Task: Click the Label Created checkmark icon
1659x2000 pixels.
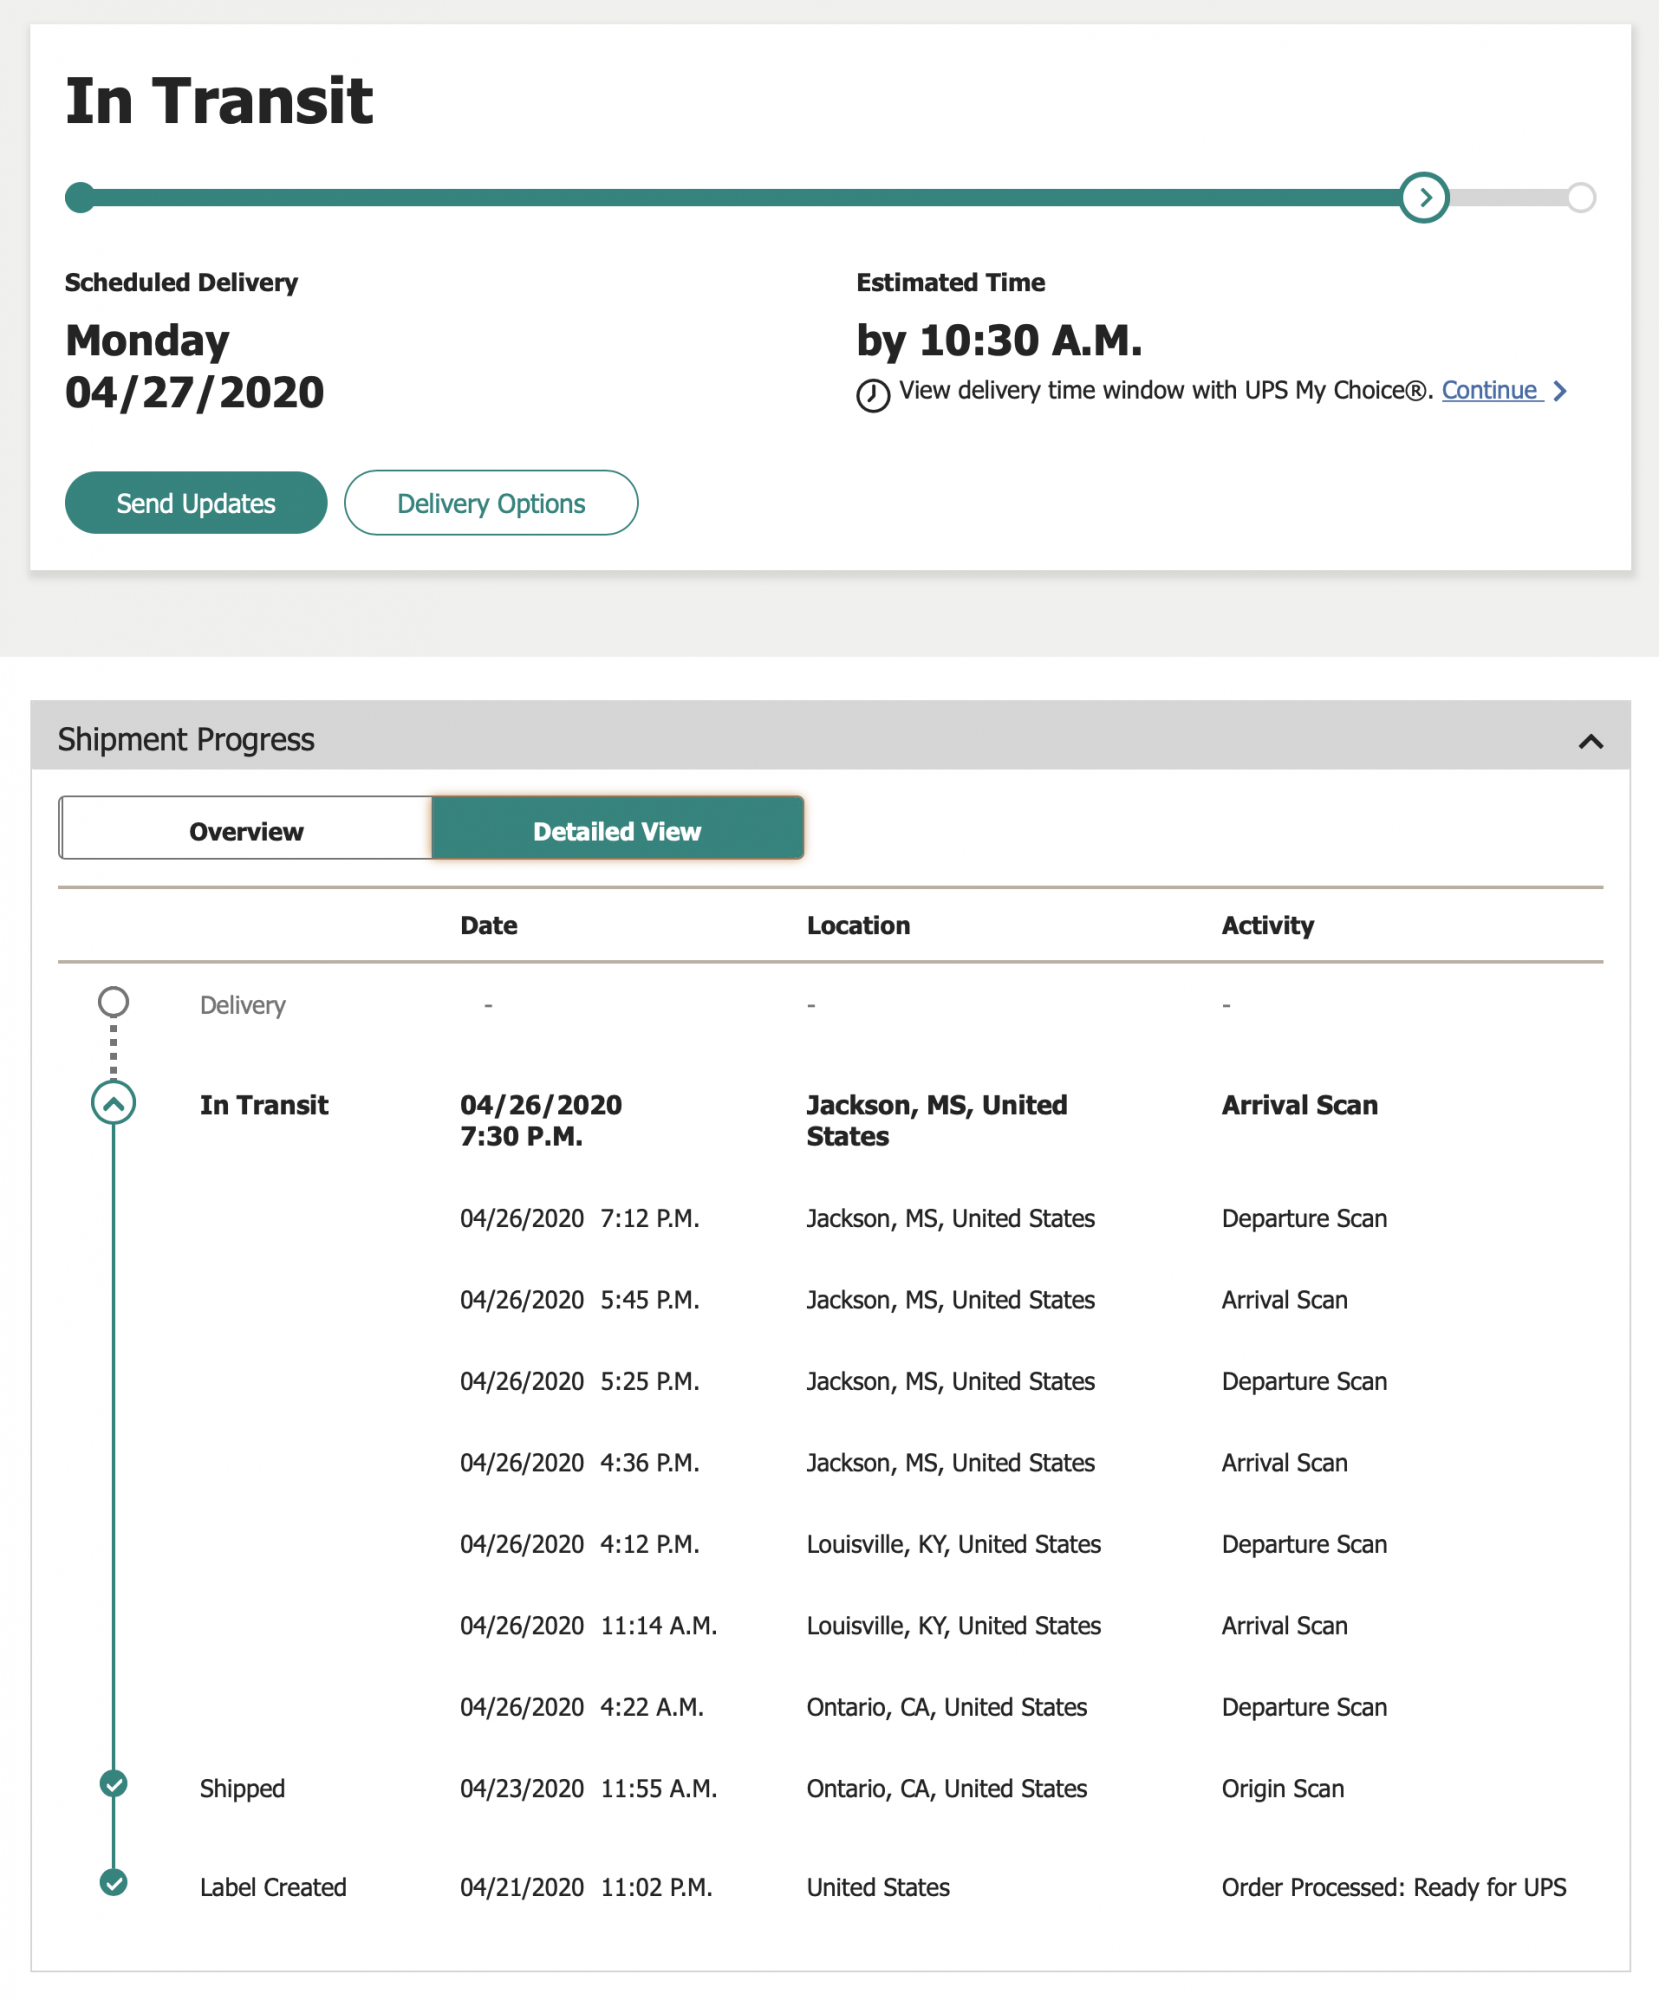Action: point(114,1883)
